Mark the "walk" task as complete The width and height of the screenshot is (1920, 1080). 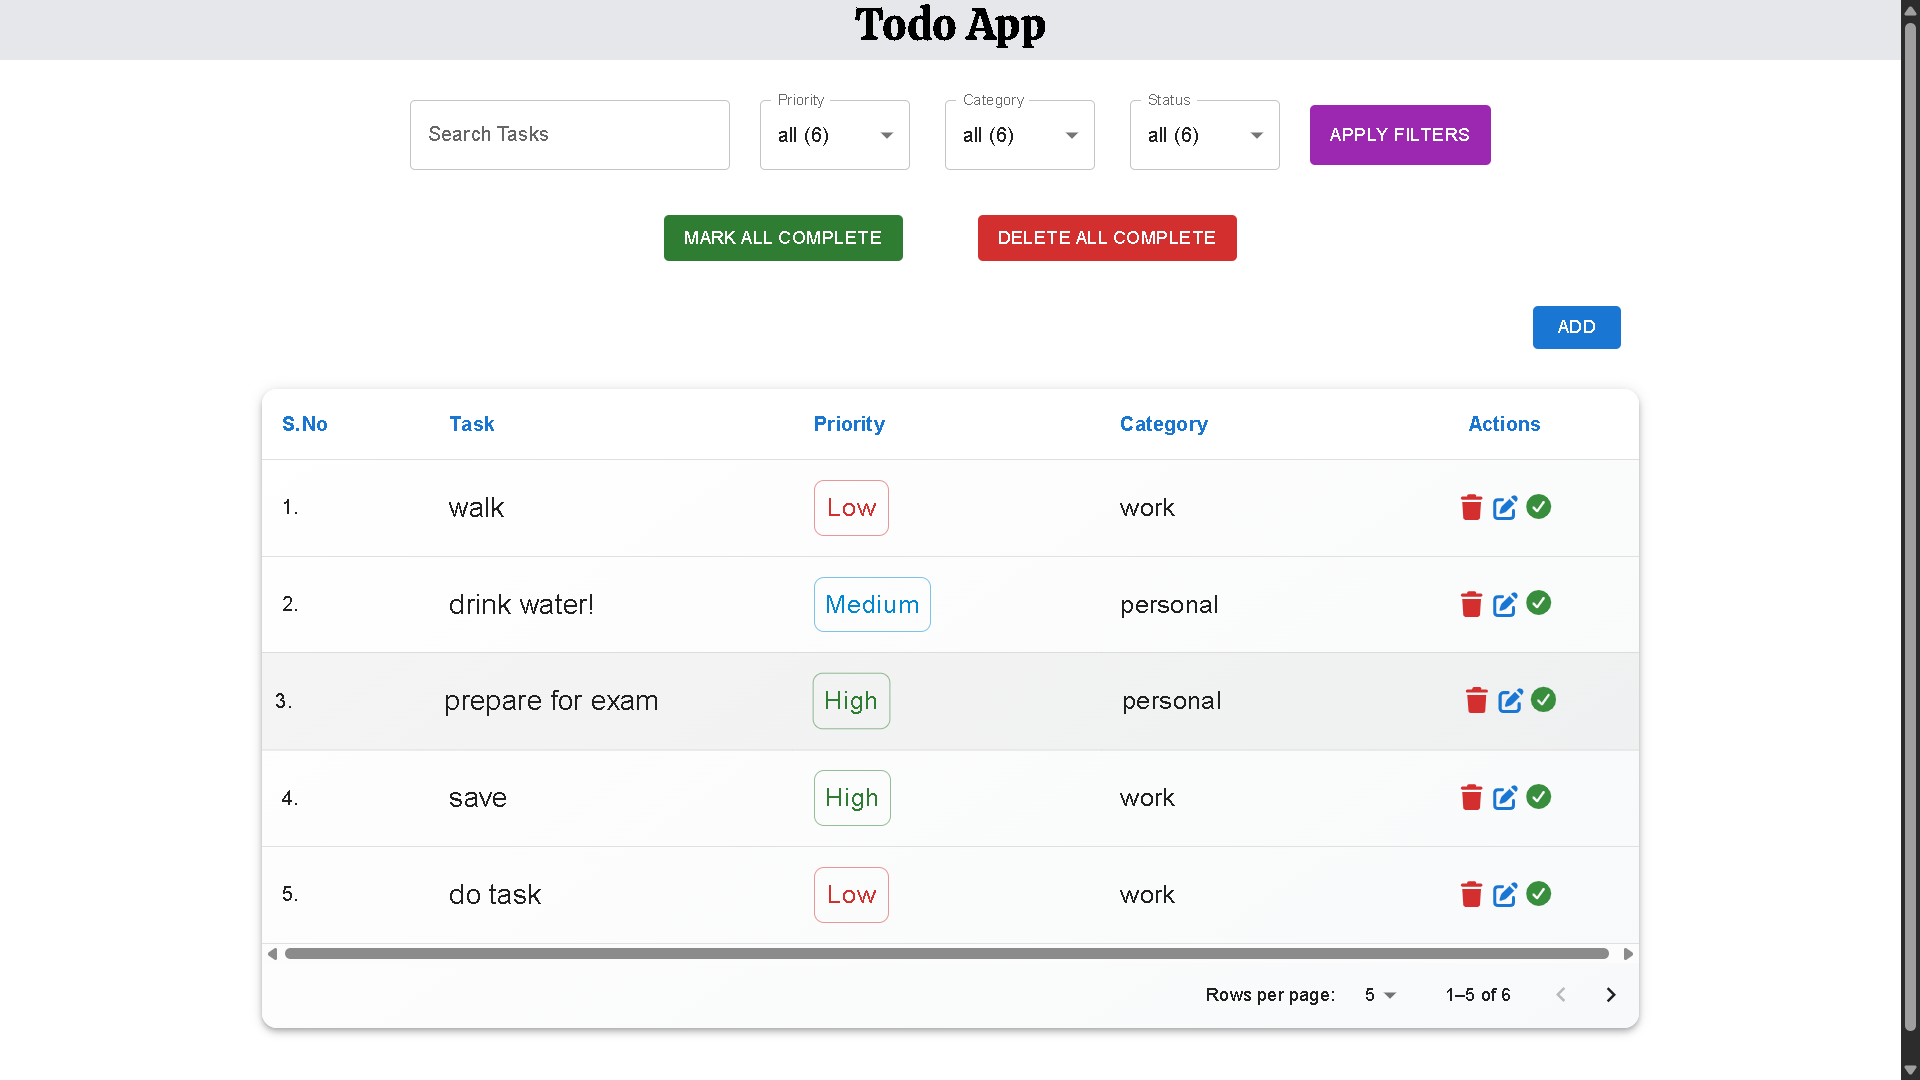pyautogui.click(x=1538, y=507)
